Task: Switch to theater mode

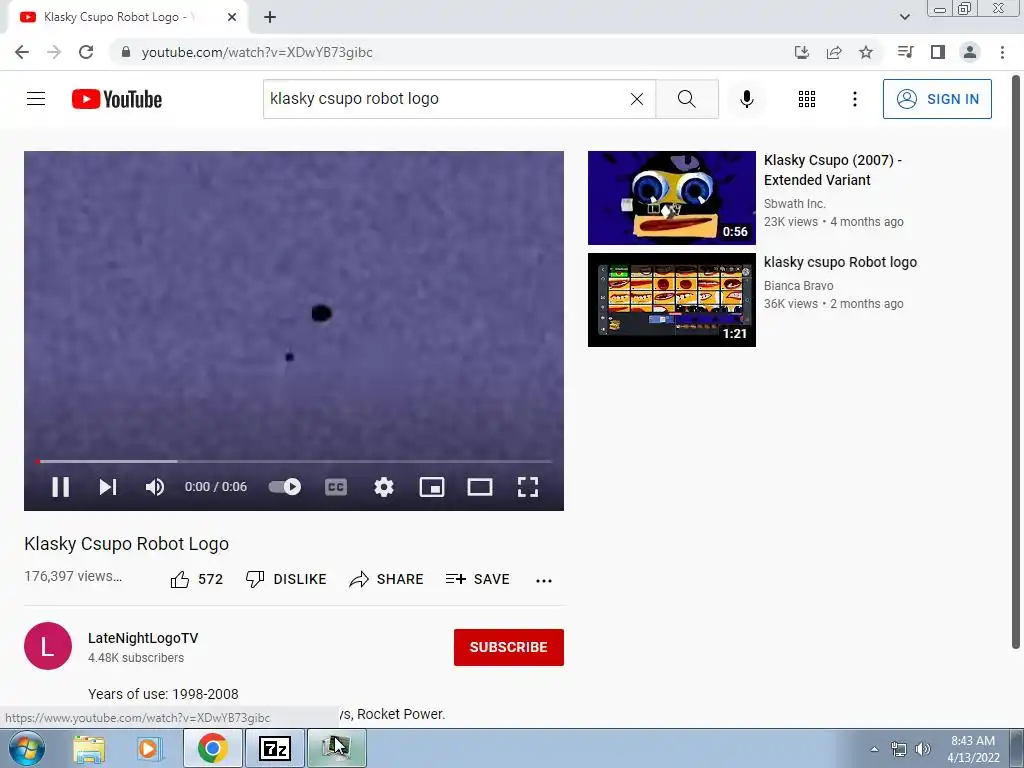Action: 480,487
